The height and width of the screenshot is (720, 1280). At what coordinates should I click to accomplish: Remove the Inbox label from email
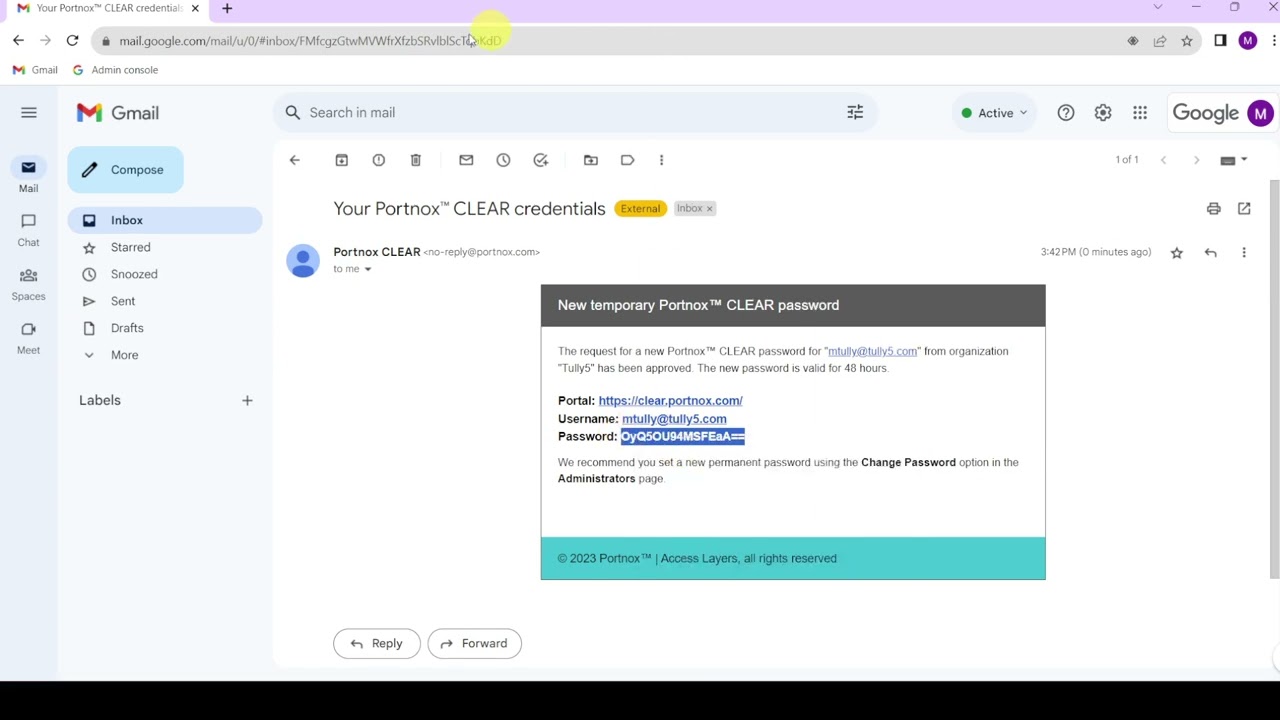pos(709,209)
